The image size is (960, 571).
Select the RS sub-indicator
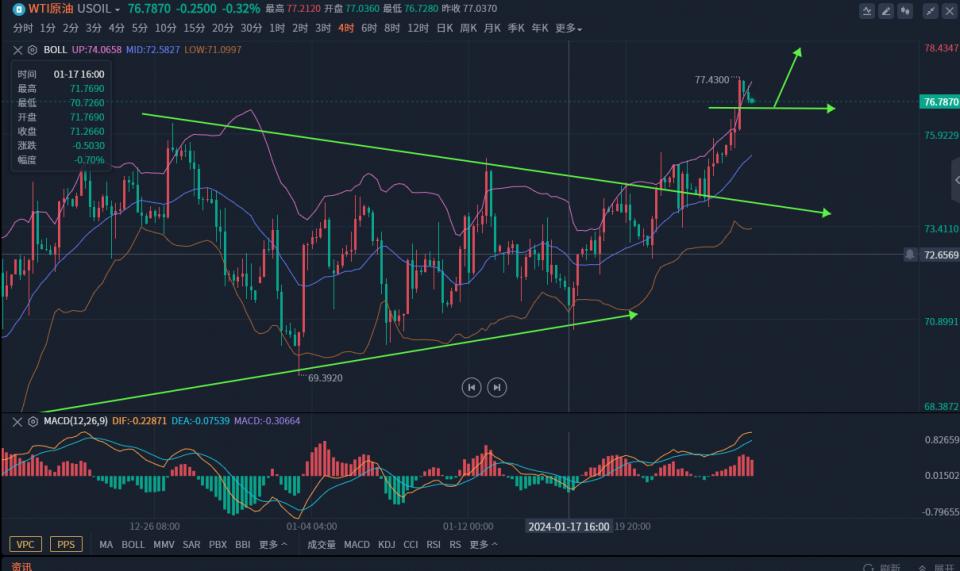(x=455, y=544)
